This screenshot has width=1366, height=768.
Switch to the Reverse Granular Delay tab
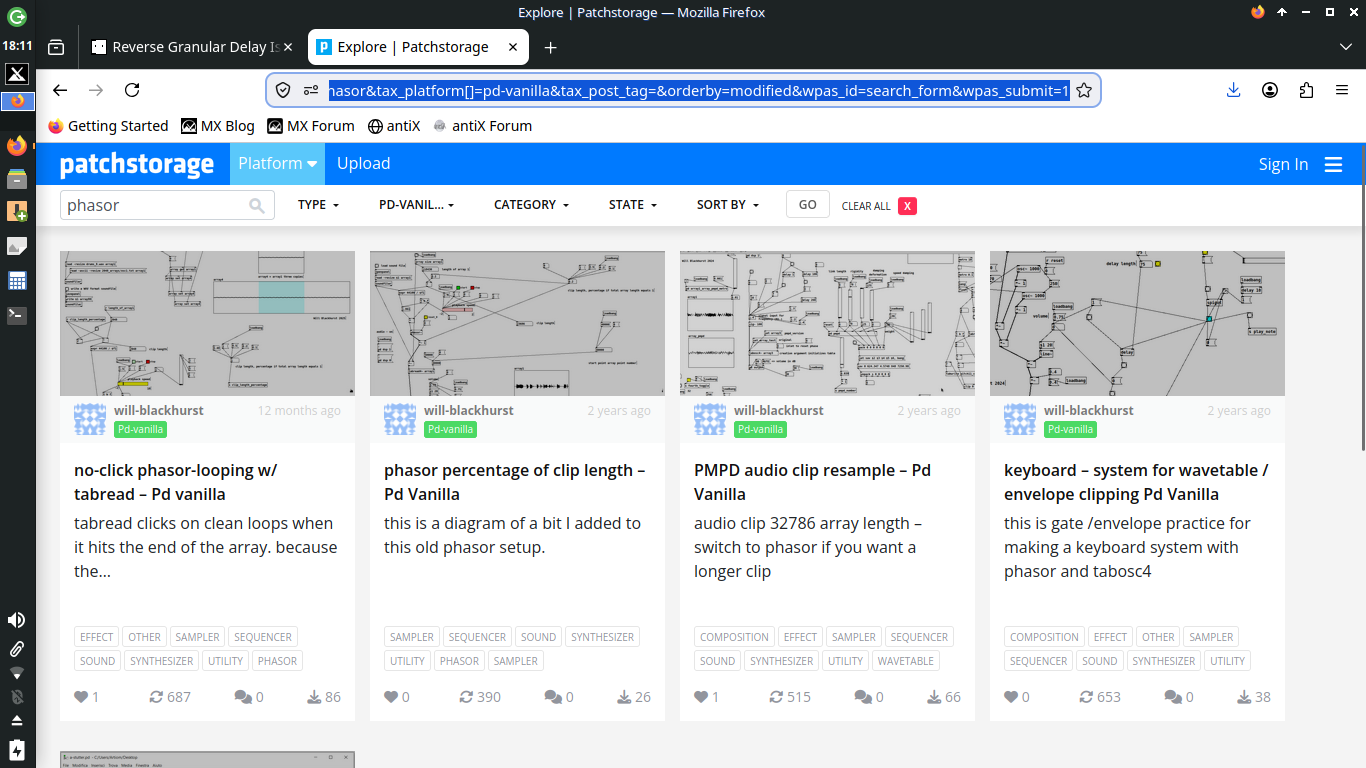[193, 47]
